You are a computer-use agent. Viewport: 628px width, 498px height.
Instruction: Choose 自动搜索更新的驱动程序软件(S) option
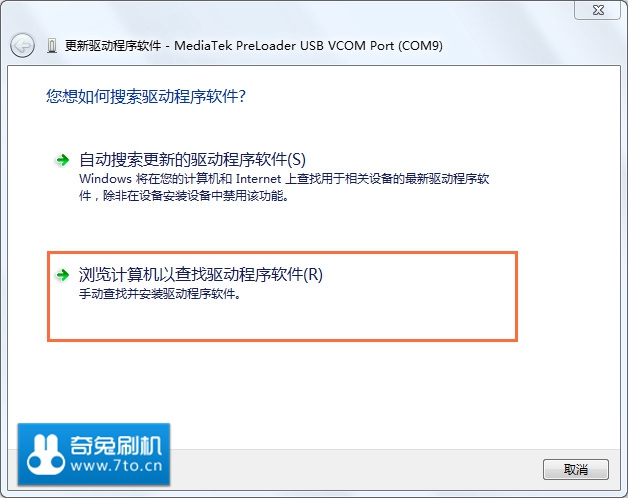(x=192, y=159)
